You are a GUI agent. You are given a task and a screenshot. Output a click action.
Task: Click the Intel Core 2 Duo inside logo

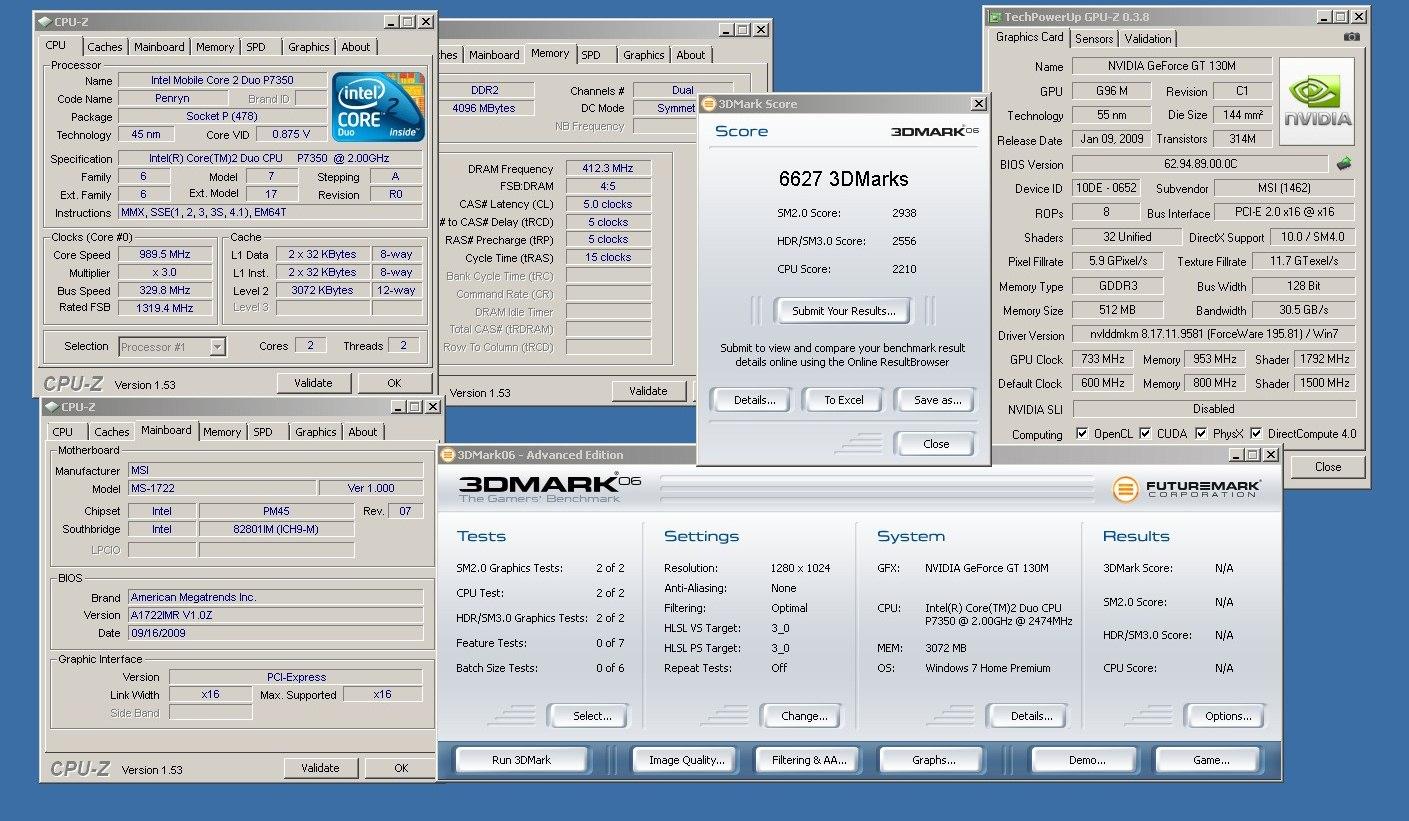tap(379, 106)
